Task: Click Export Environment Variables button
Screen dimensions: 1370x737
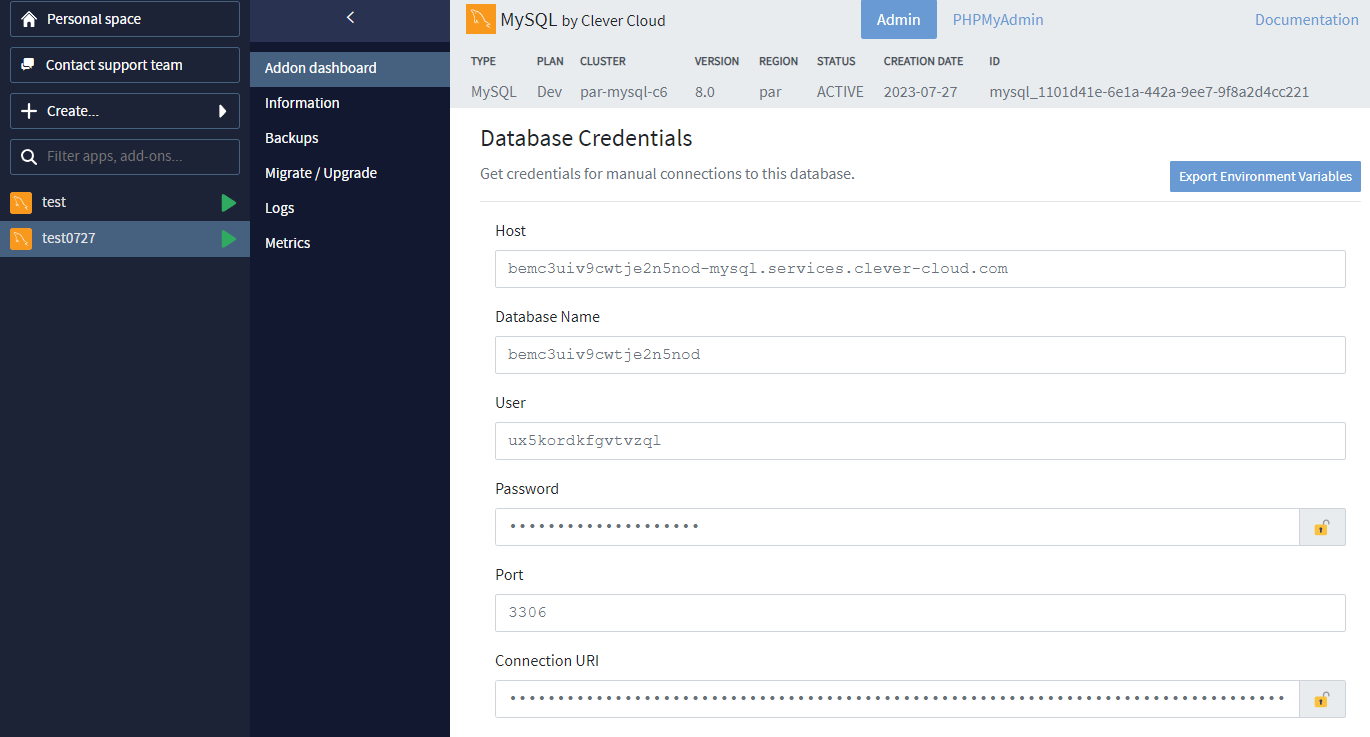Action: coord(1265,176)
